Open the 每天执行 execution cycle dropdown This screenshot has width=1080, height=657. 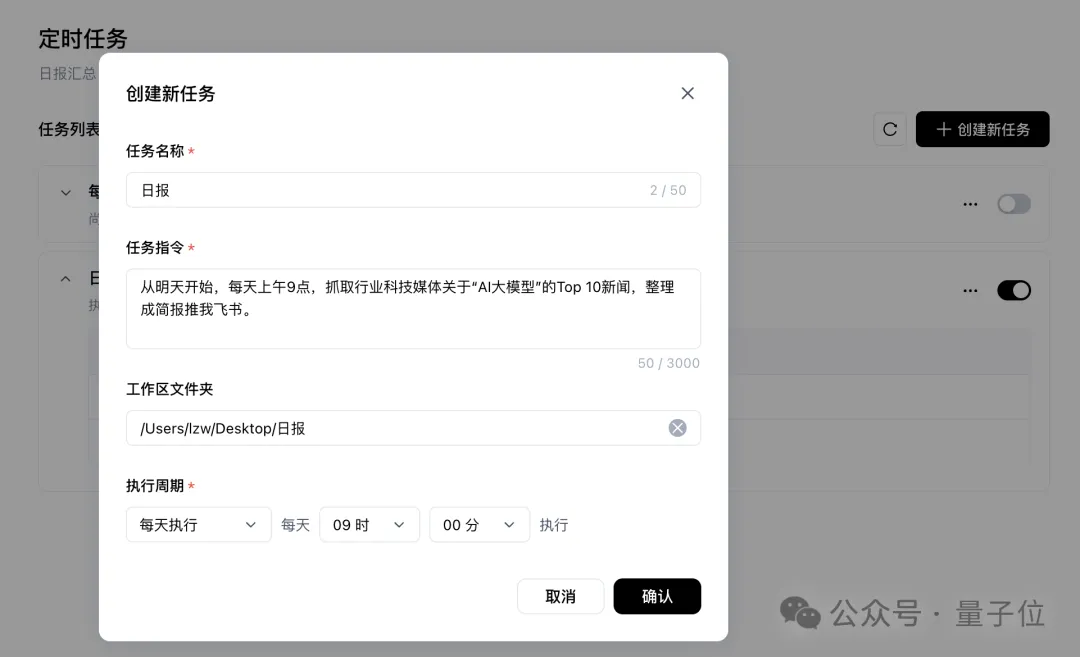(x=198, y=524)
